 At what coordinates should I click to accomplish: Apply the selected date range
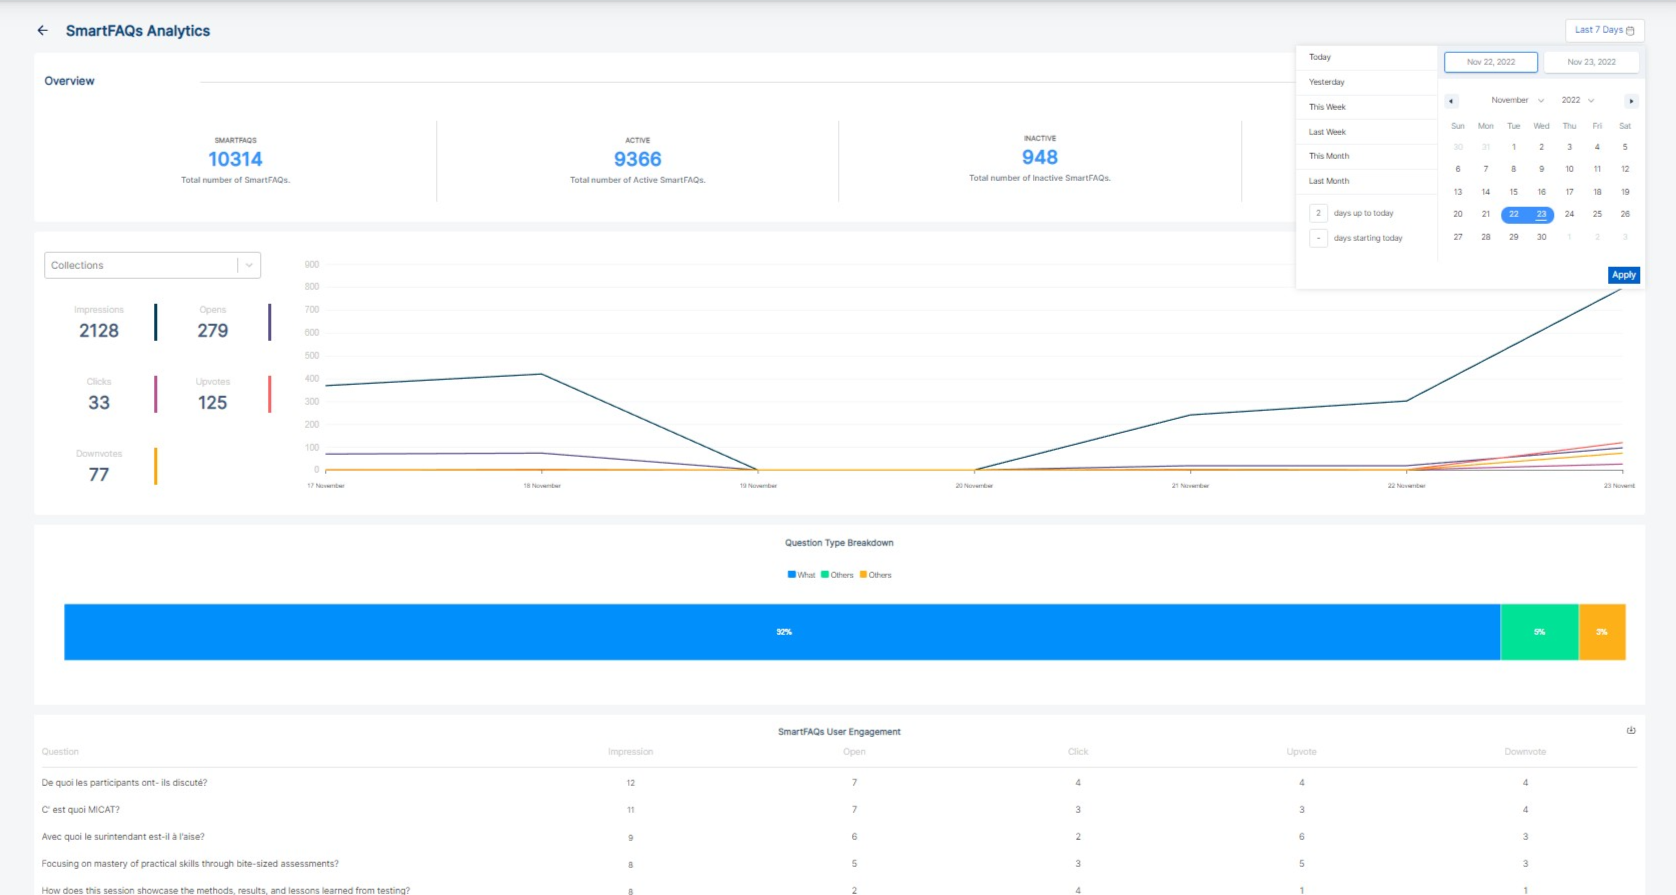click(1623, 275)
